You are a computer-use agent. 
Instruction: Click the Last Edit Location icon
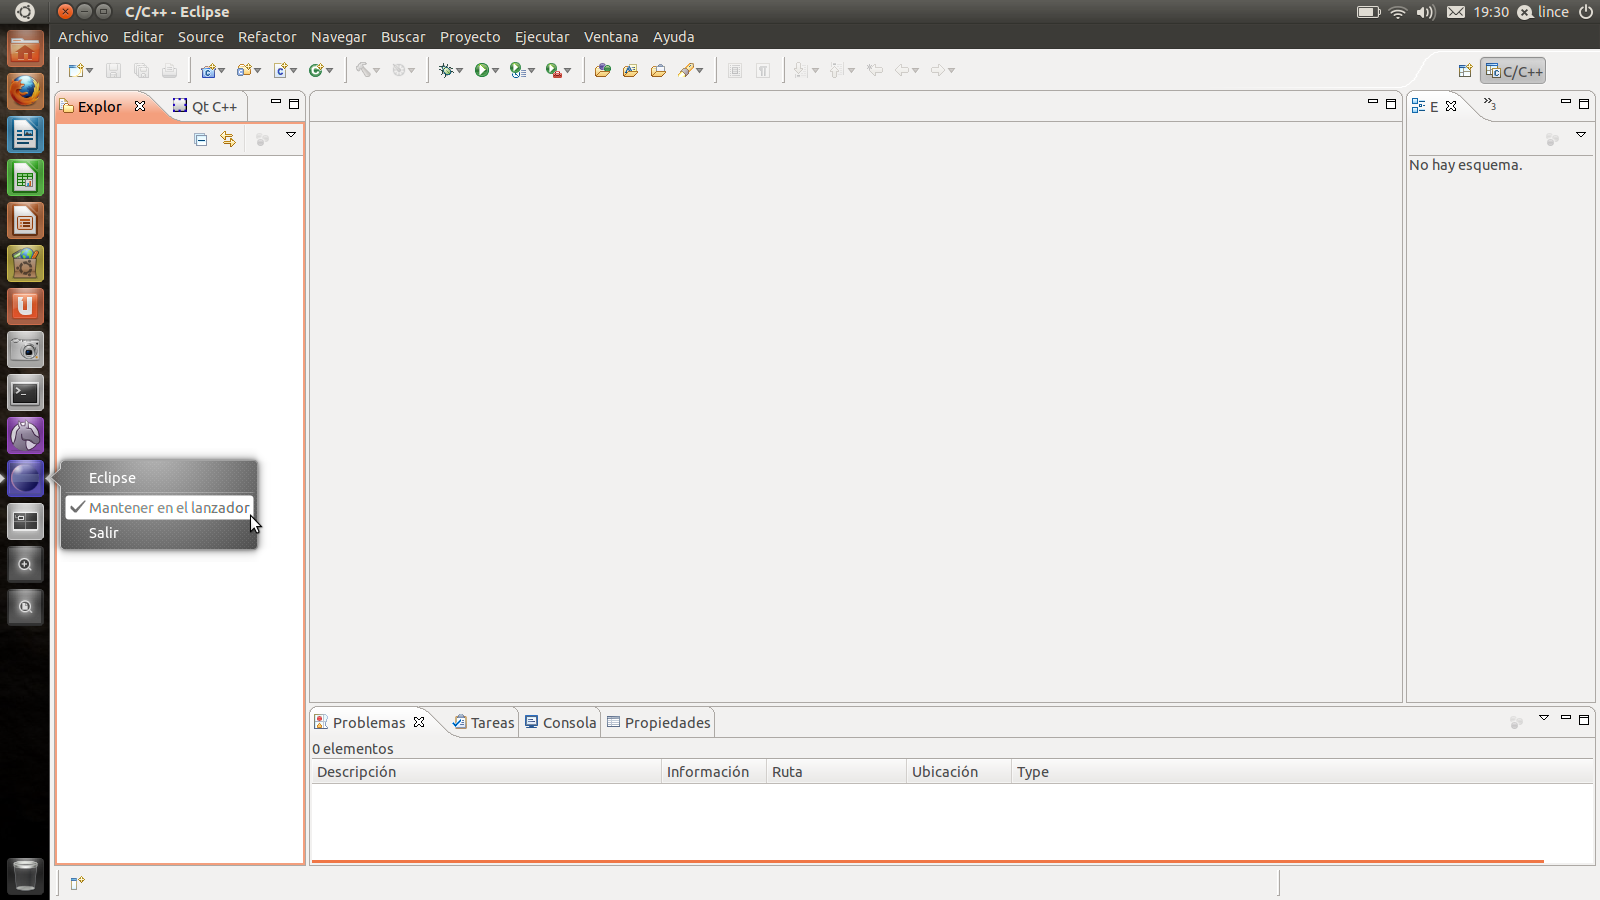tap(875, 70)
